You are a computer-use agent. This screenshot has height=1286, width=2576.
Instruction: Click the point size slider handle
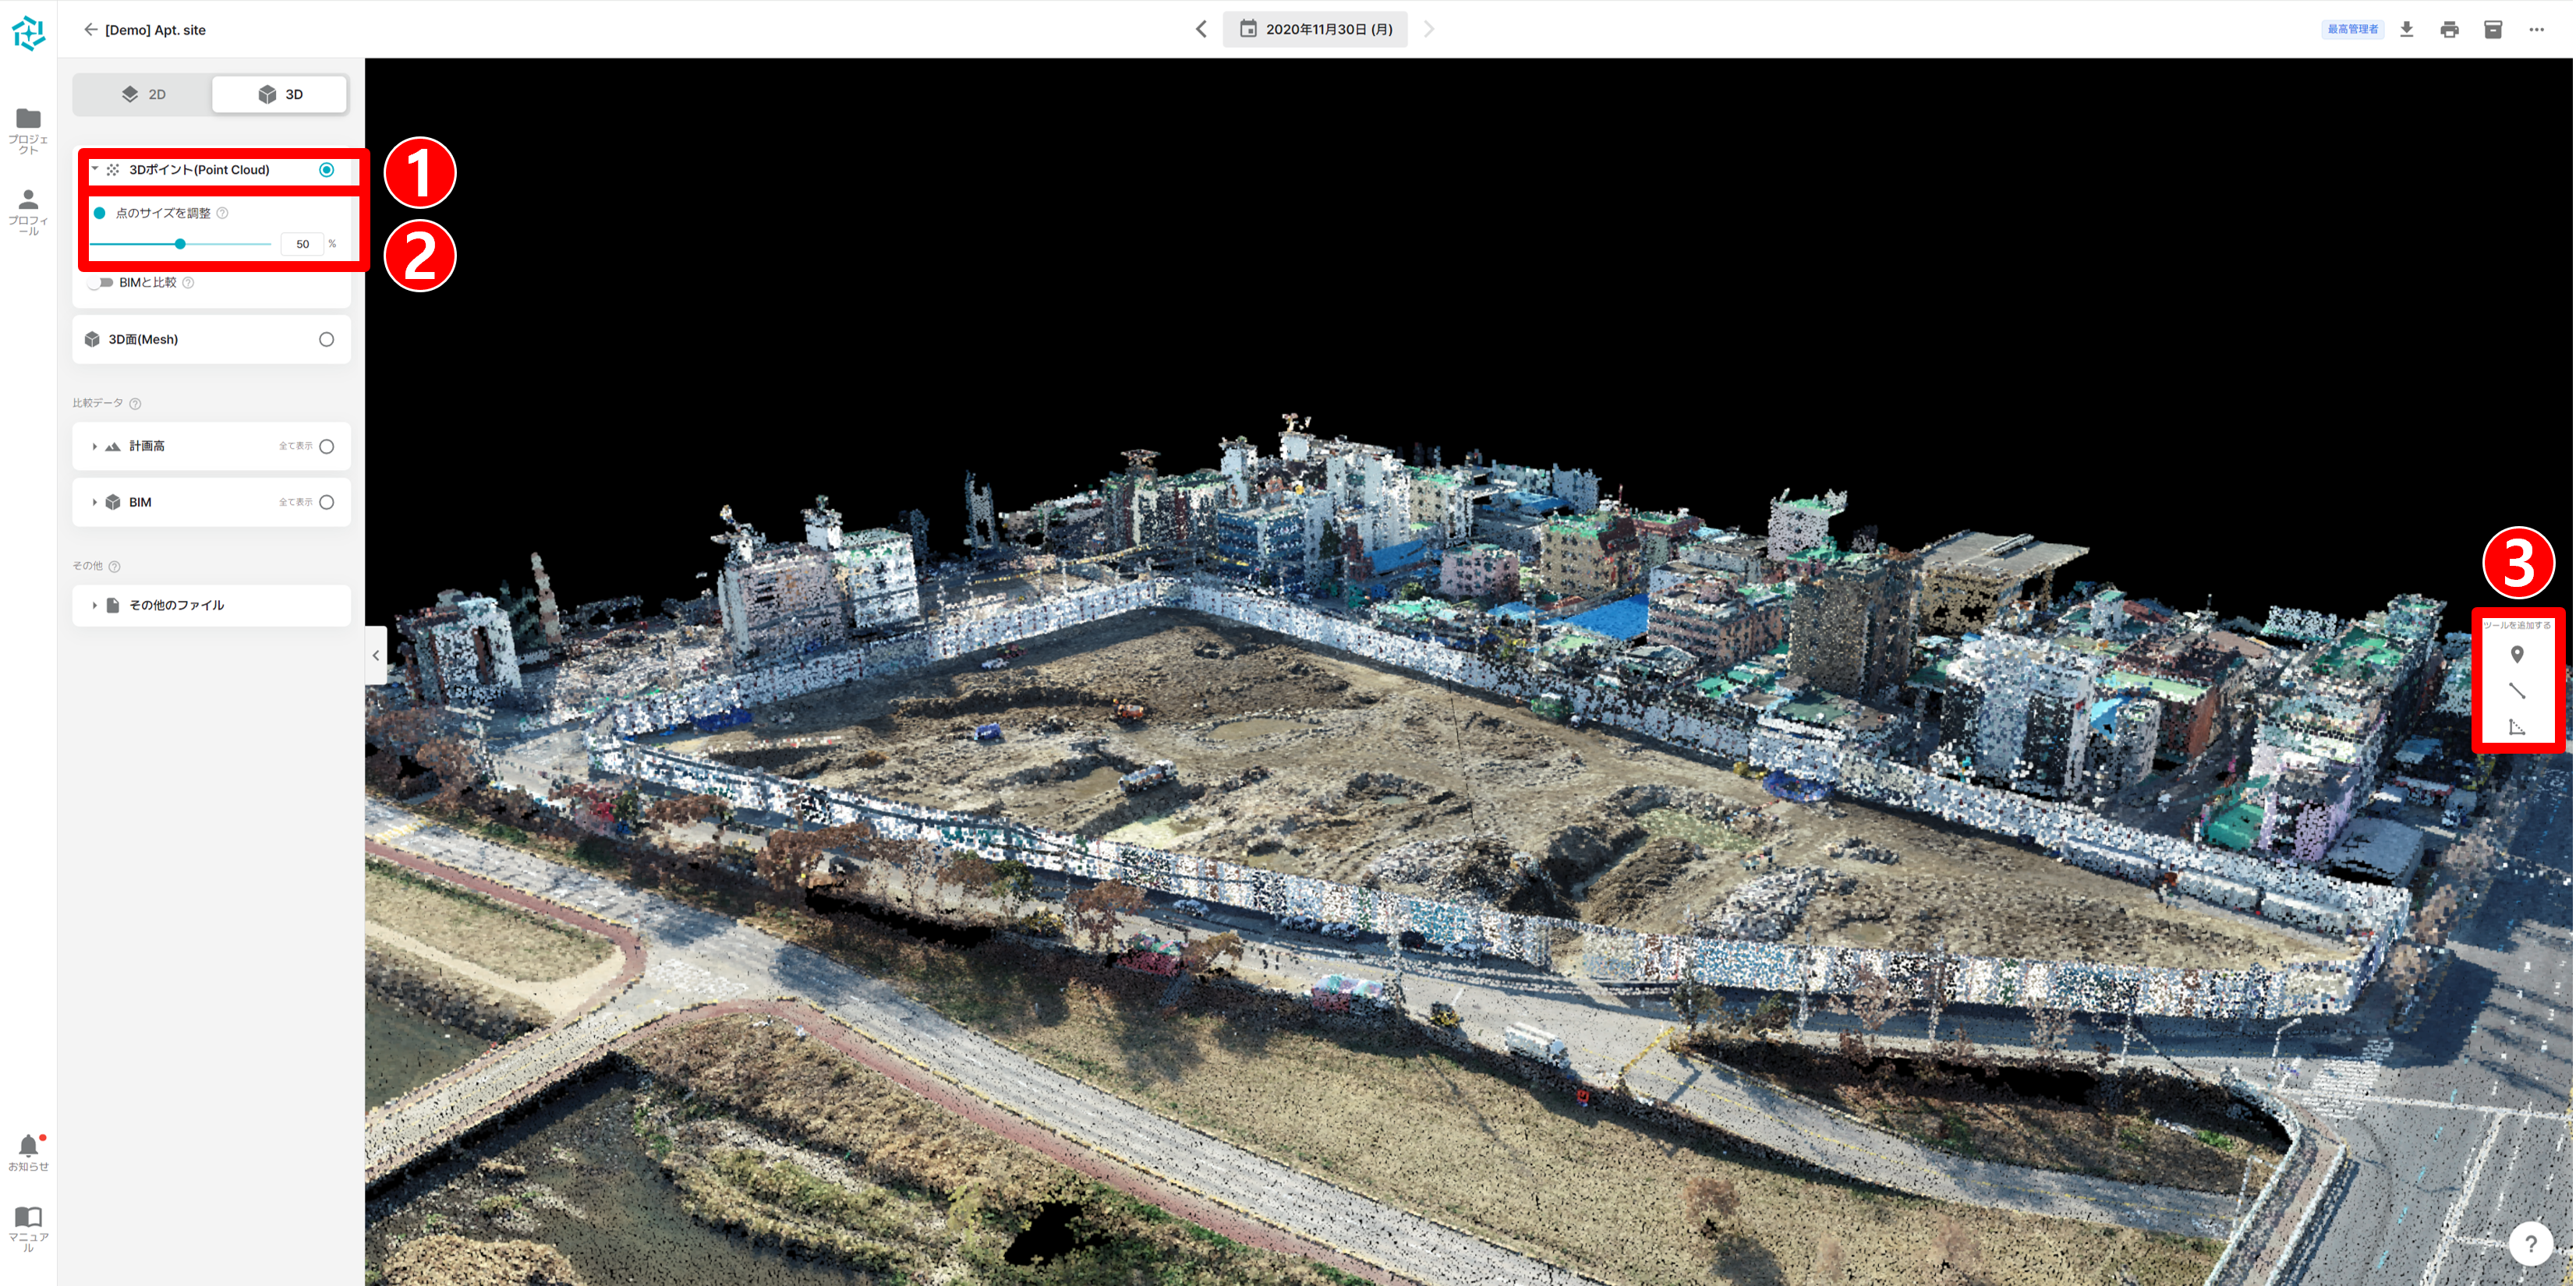[180, 244]
